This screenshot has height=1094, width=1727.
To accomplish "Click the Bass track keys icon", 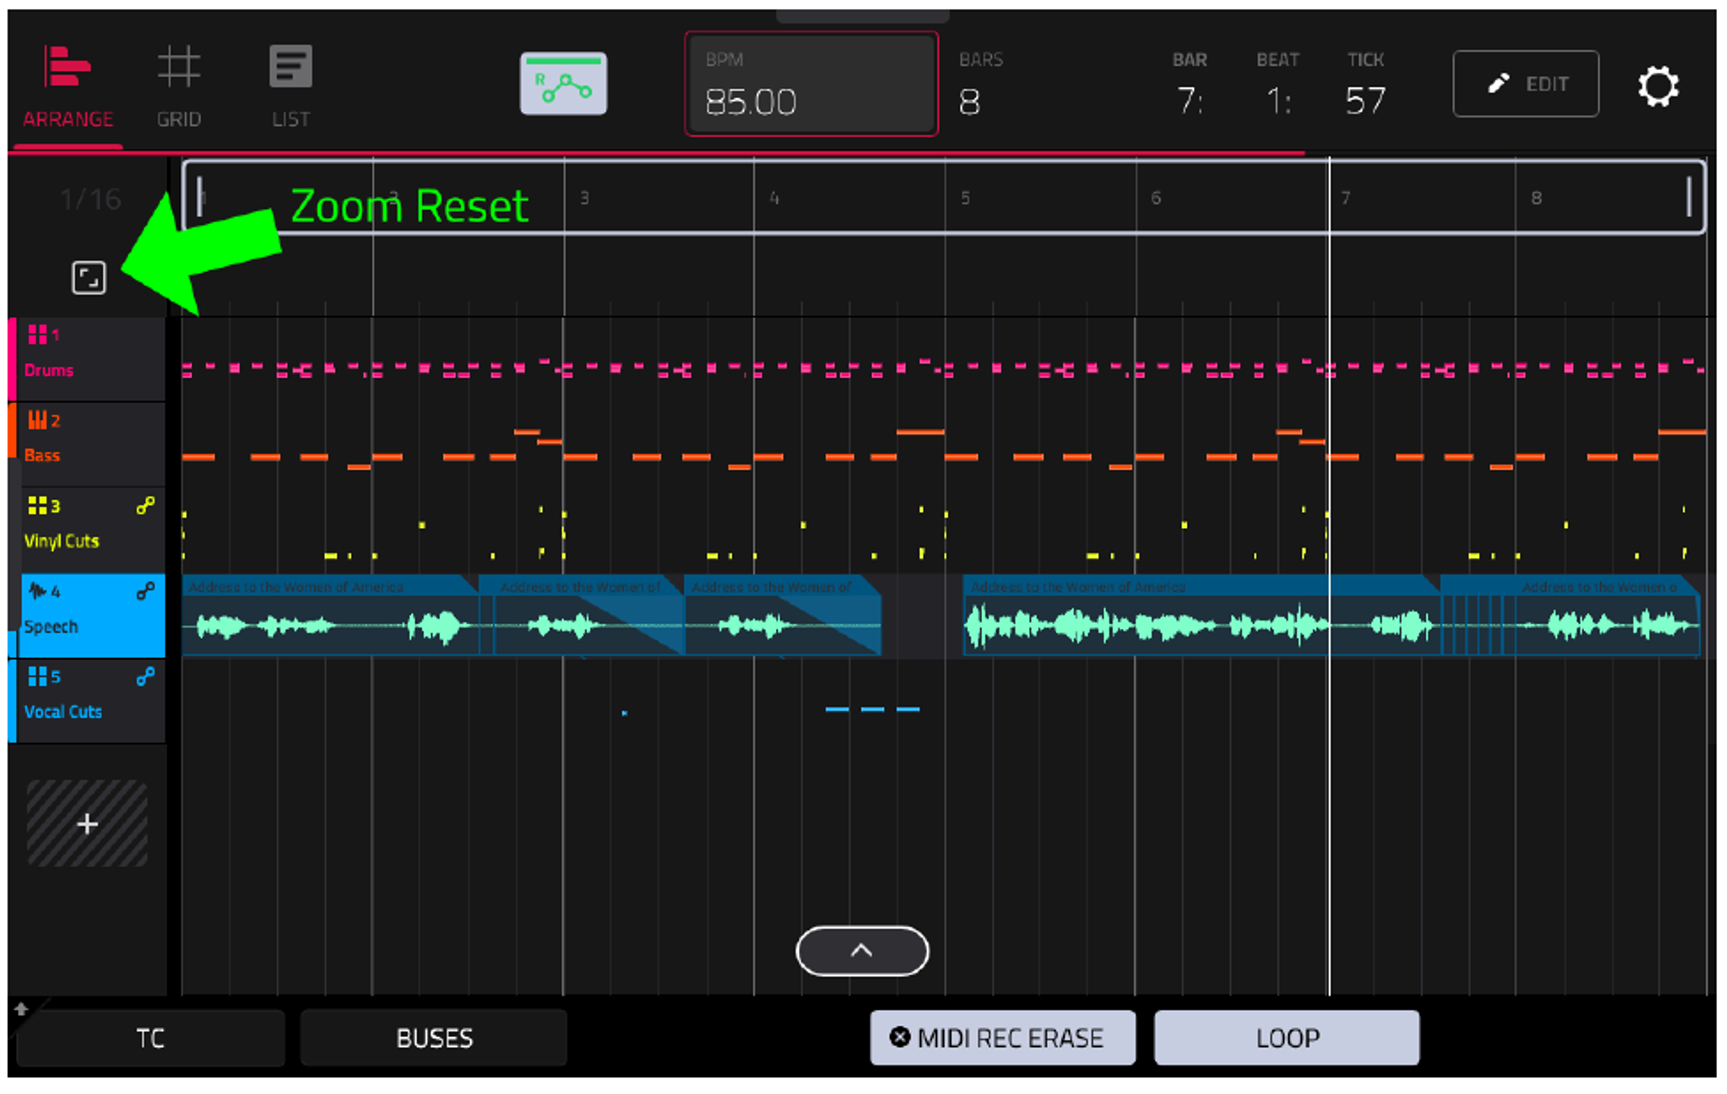I will [x=37, y=419].
